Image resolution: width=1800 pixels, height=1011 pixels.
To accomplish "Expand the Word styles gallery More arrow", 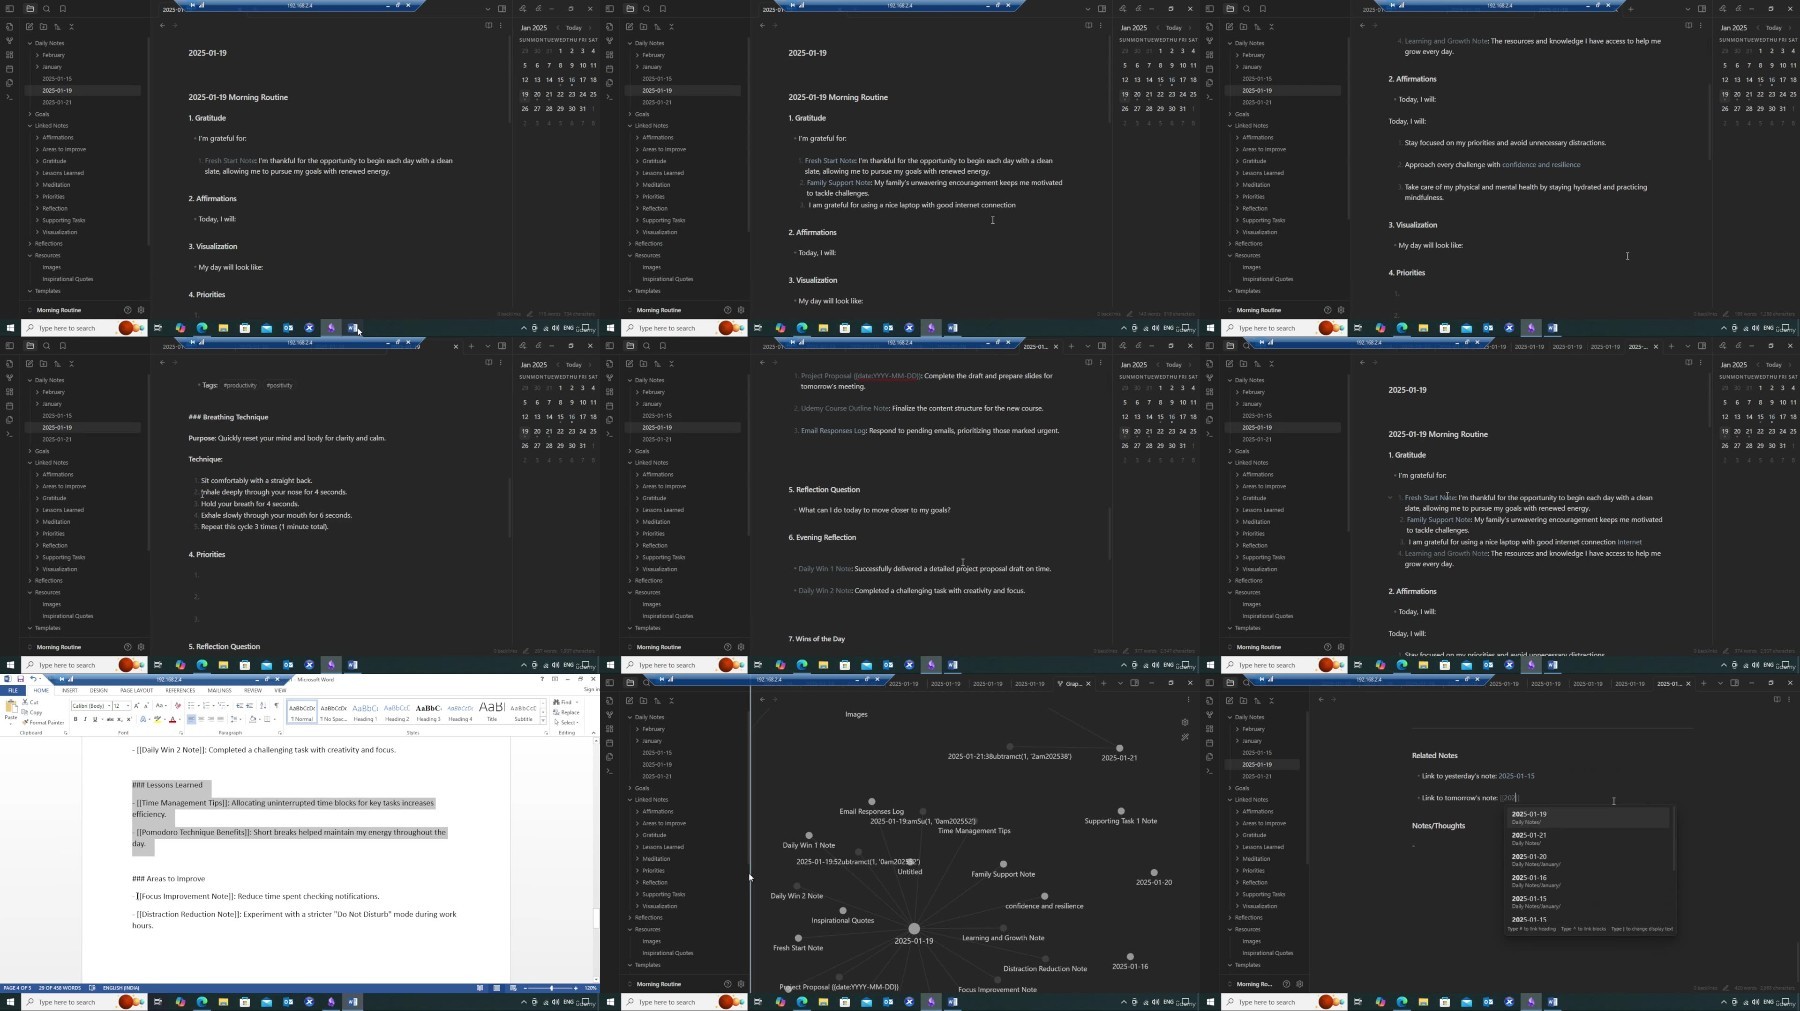I will point(543,720).
